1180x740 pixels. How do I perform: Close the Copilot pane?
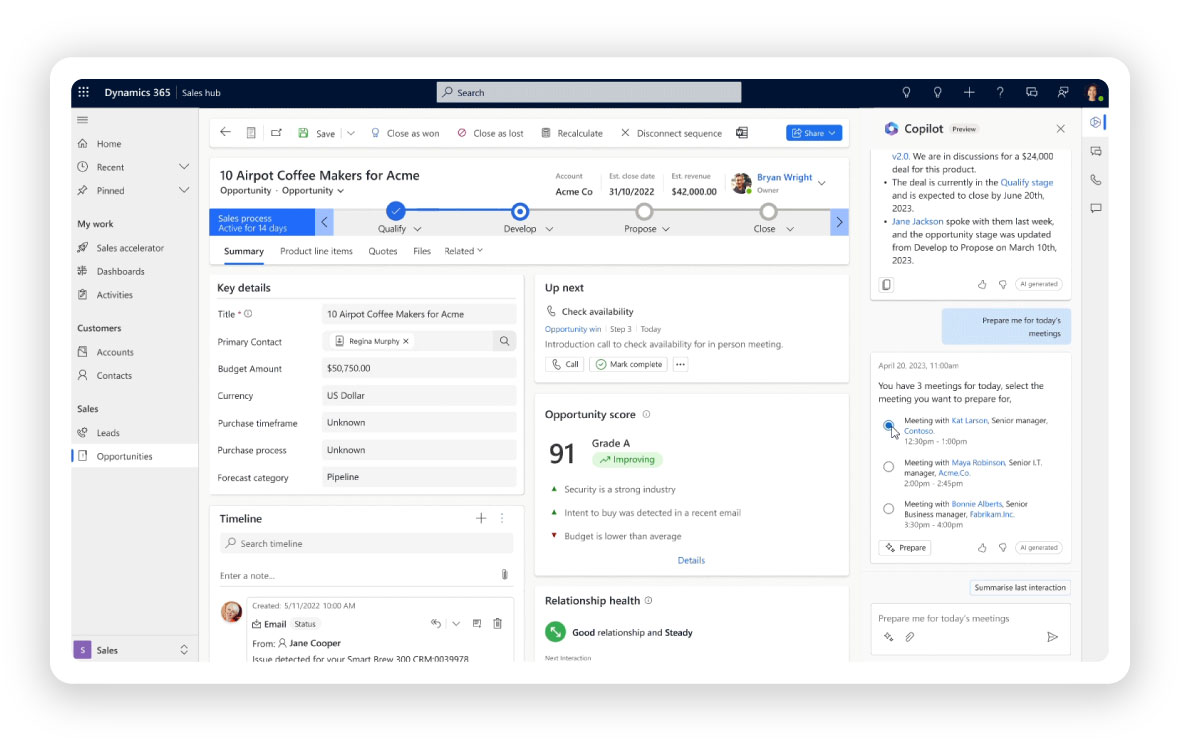point(1060,129)
